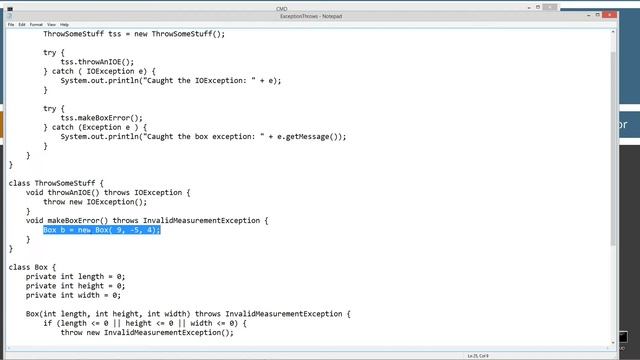The height and width of the screenshot is (360, 640).
Task: Click the Notepad icon in title bar
Action: tap(10, 16)
